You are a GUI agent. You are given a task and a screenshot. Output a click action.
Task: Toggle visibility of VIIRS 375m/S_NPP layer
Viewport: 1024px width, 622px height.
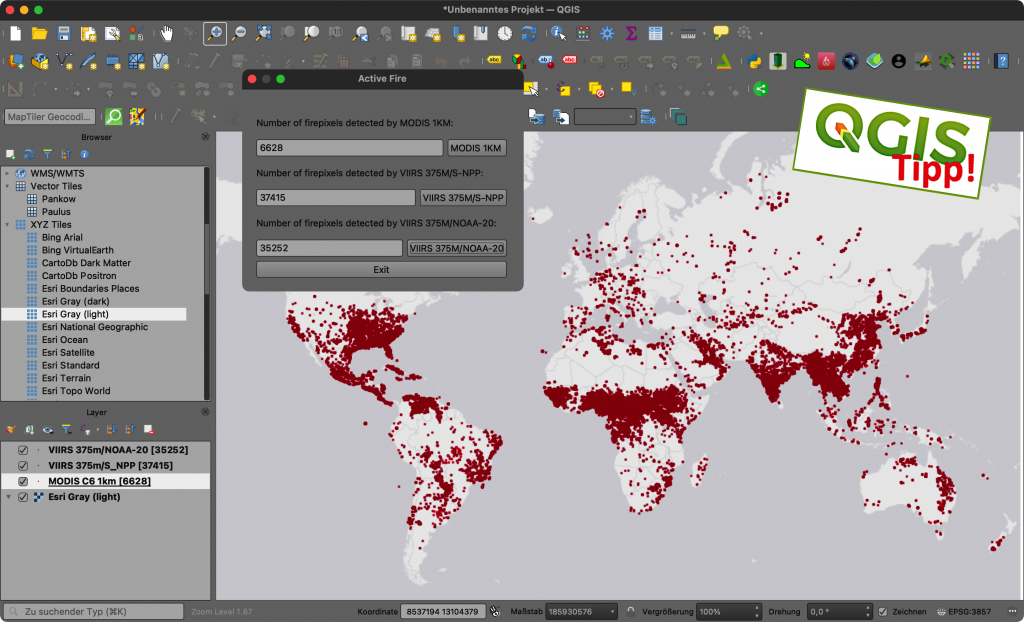[x=23, y=466]
